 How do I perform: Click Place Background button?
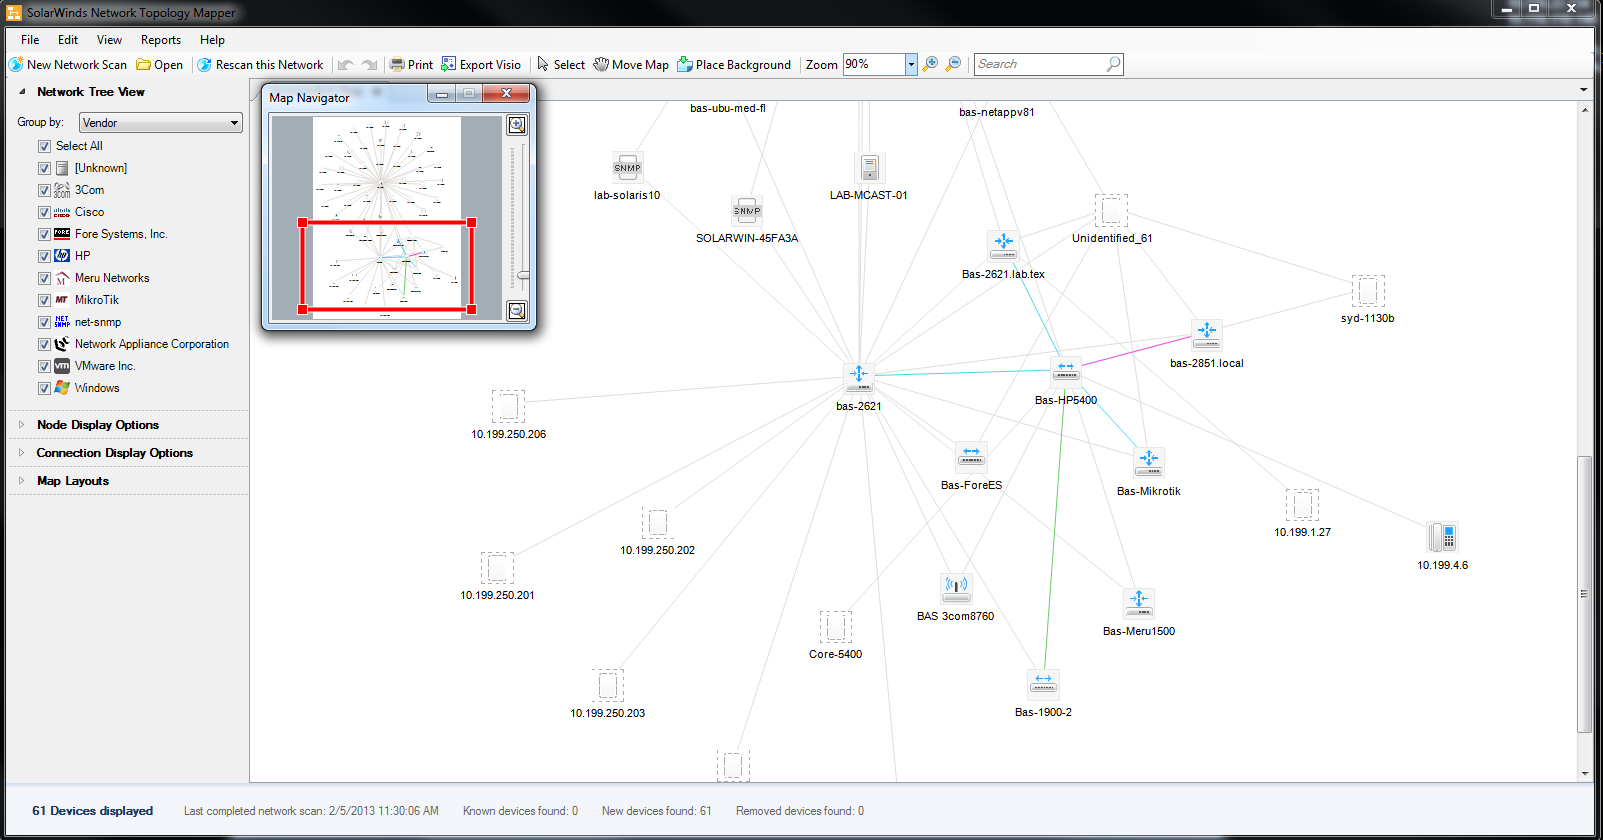coord(734,65)
